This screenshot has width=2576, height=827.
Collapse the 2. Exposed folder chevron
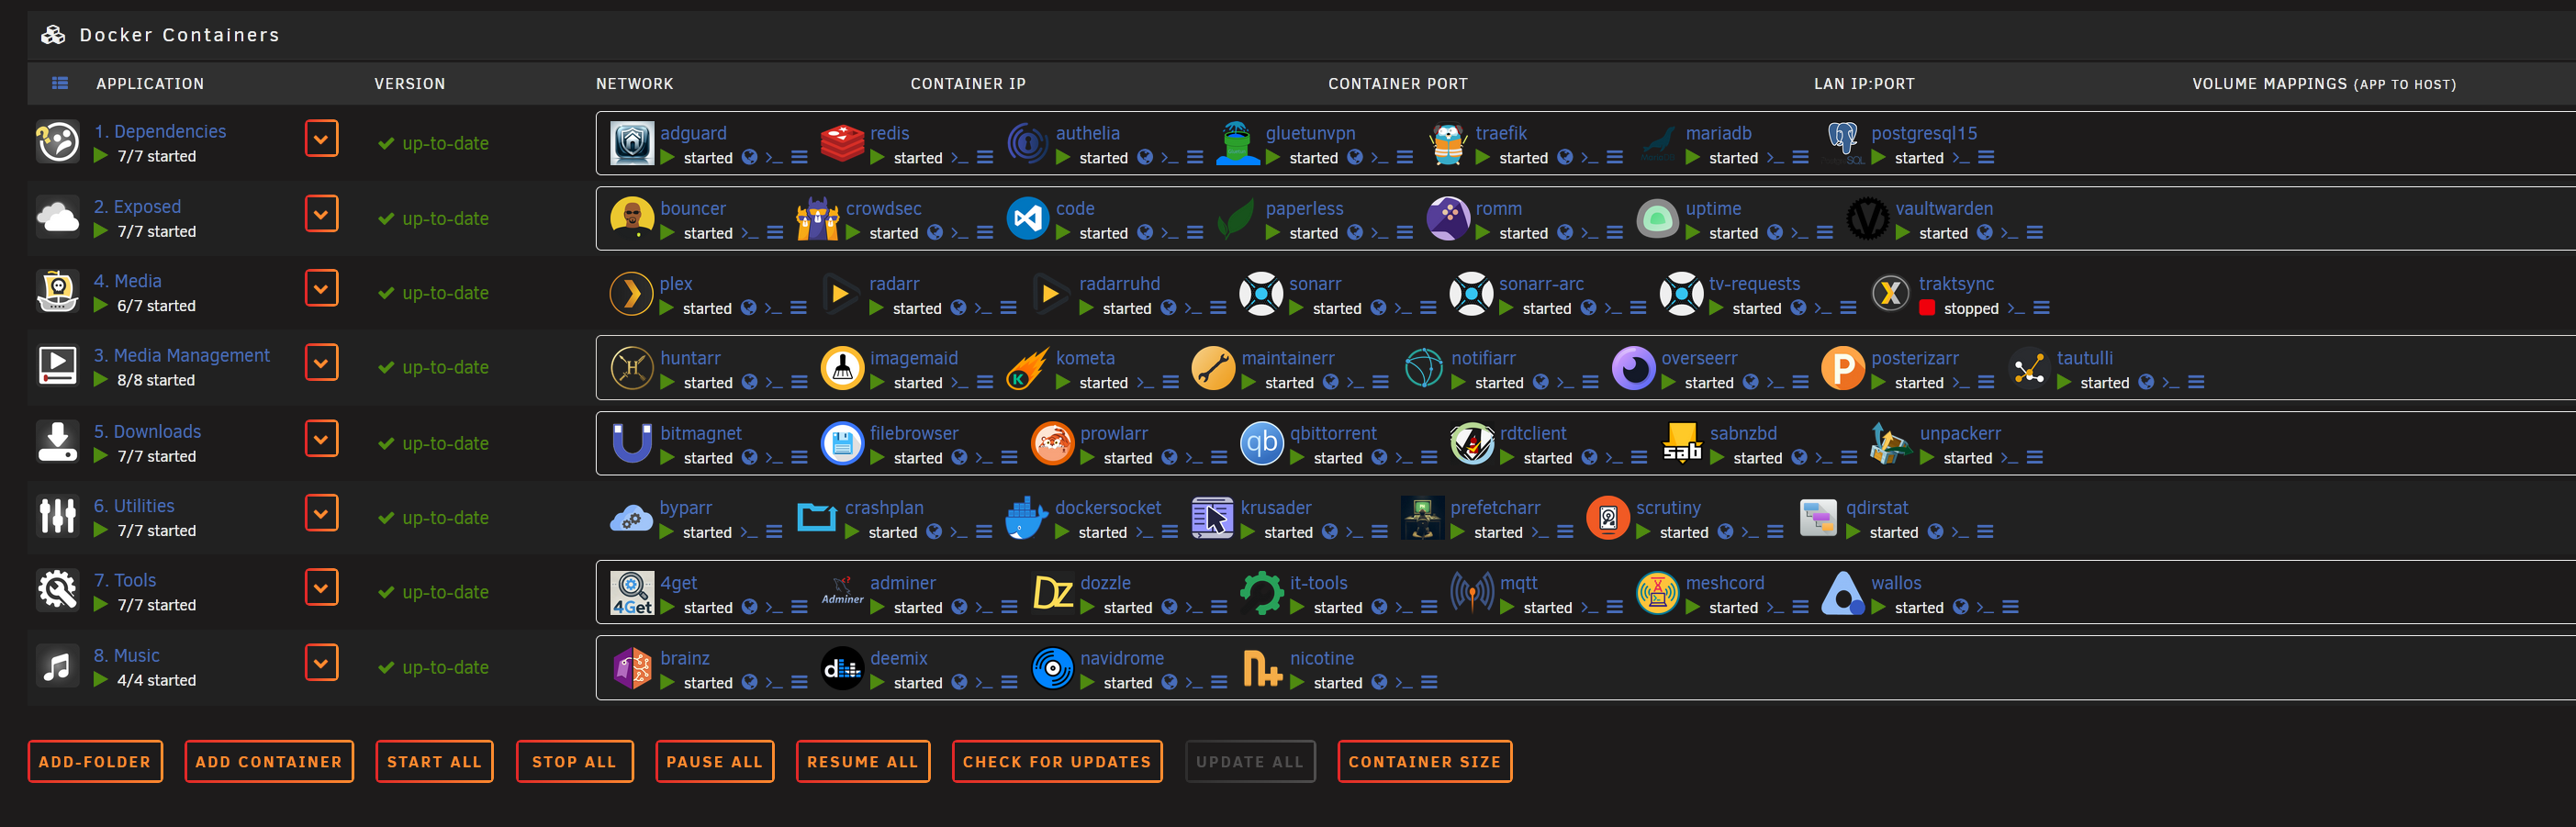coord(321,214)
